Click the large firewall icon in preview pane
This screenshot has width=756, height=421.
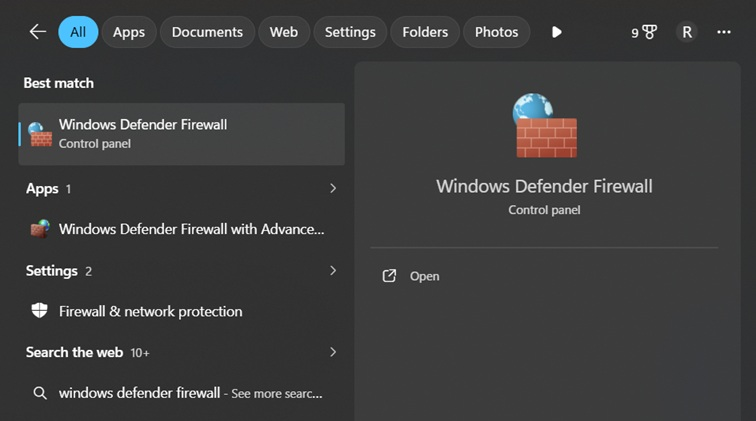[545, 125]
